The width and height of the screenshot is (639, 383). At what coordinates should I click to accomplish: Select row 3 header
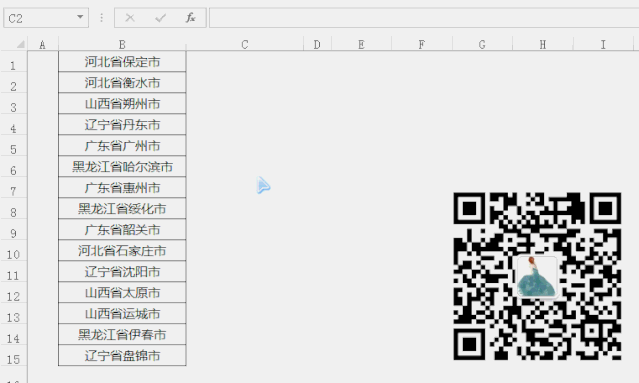coord(13,104)
